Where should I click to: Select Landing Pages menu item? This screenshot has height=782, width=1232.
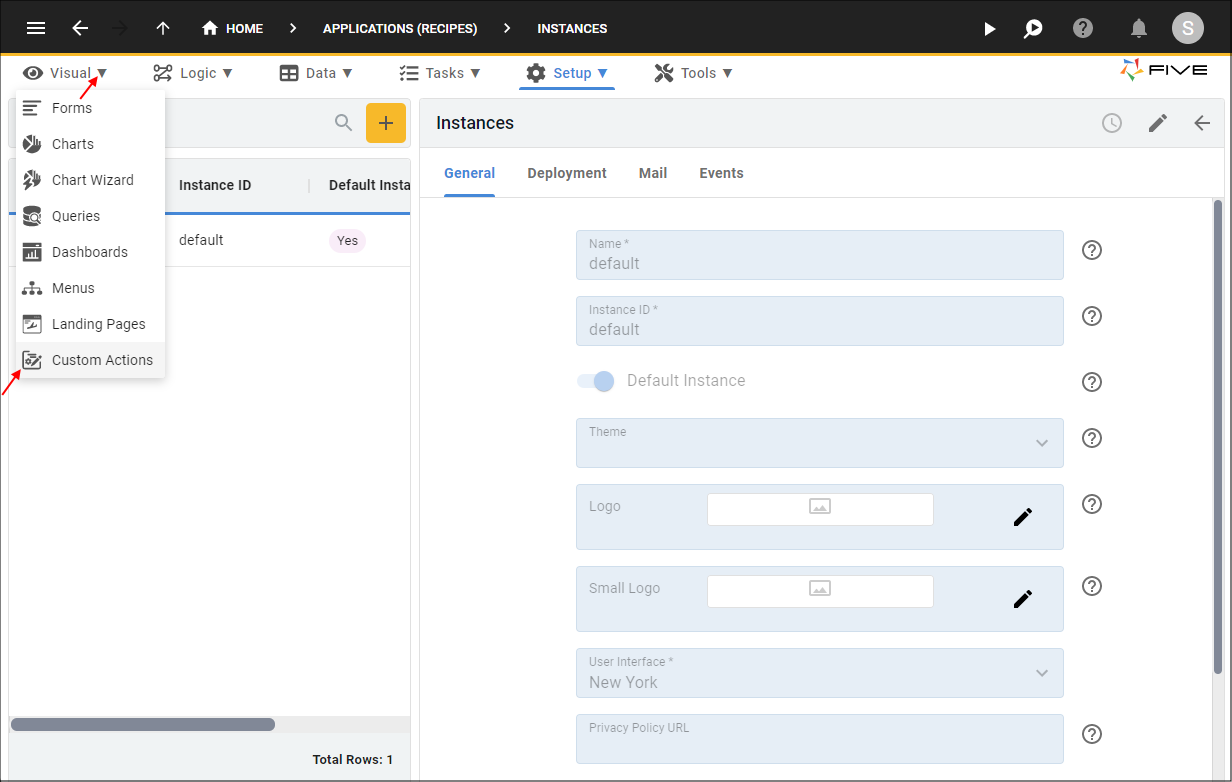click(90, 324)
